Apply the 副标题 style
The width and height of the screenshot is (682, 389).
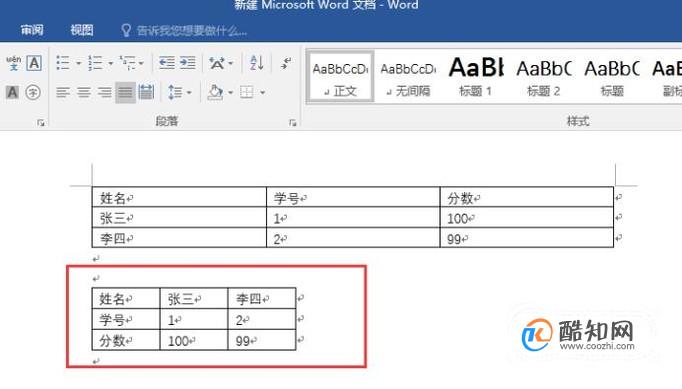[665, 77]
